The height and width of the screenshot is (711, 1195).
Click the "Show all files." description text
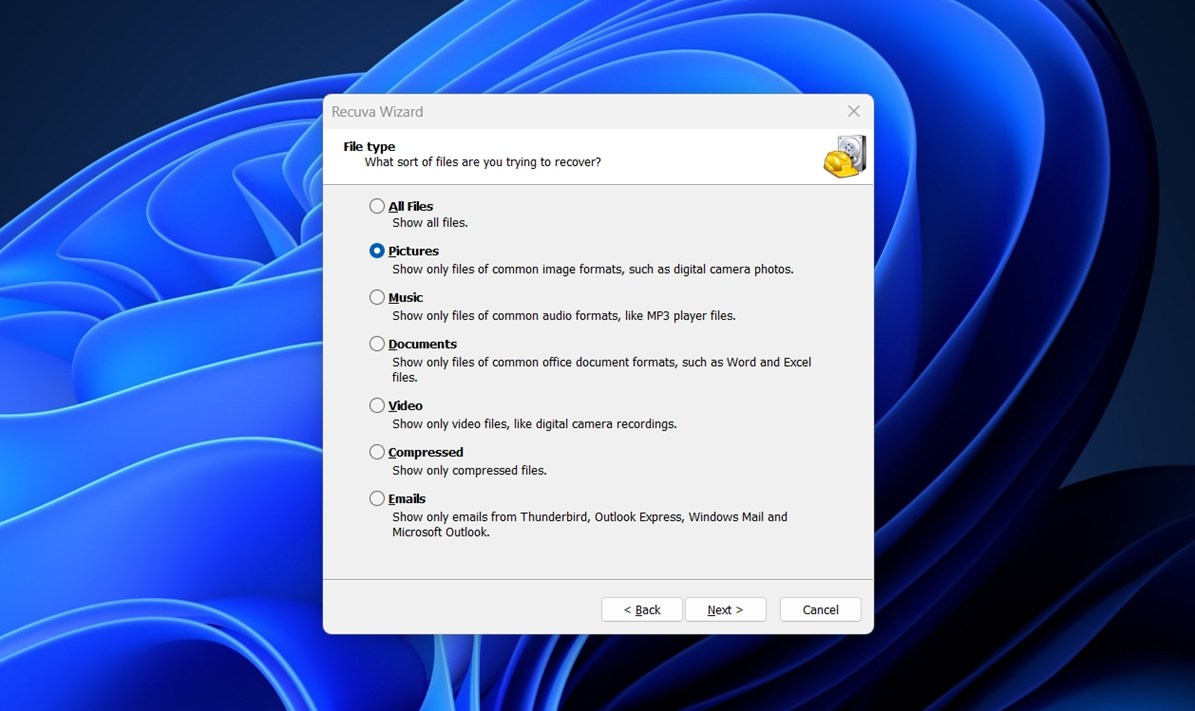[430, 223]
